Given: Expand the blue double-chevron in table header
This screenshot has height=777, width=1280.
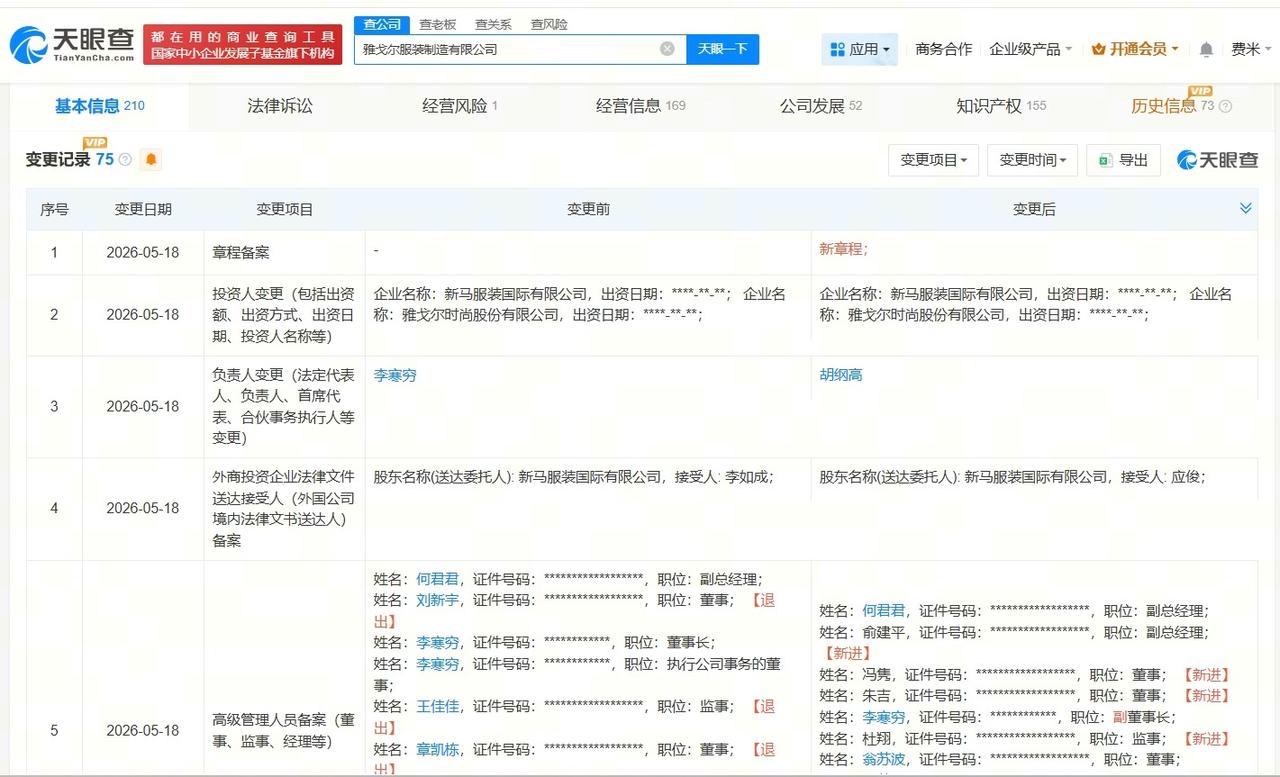Looking at the screenshot, I should (x=1245, y=208).
